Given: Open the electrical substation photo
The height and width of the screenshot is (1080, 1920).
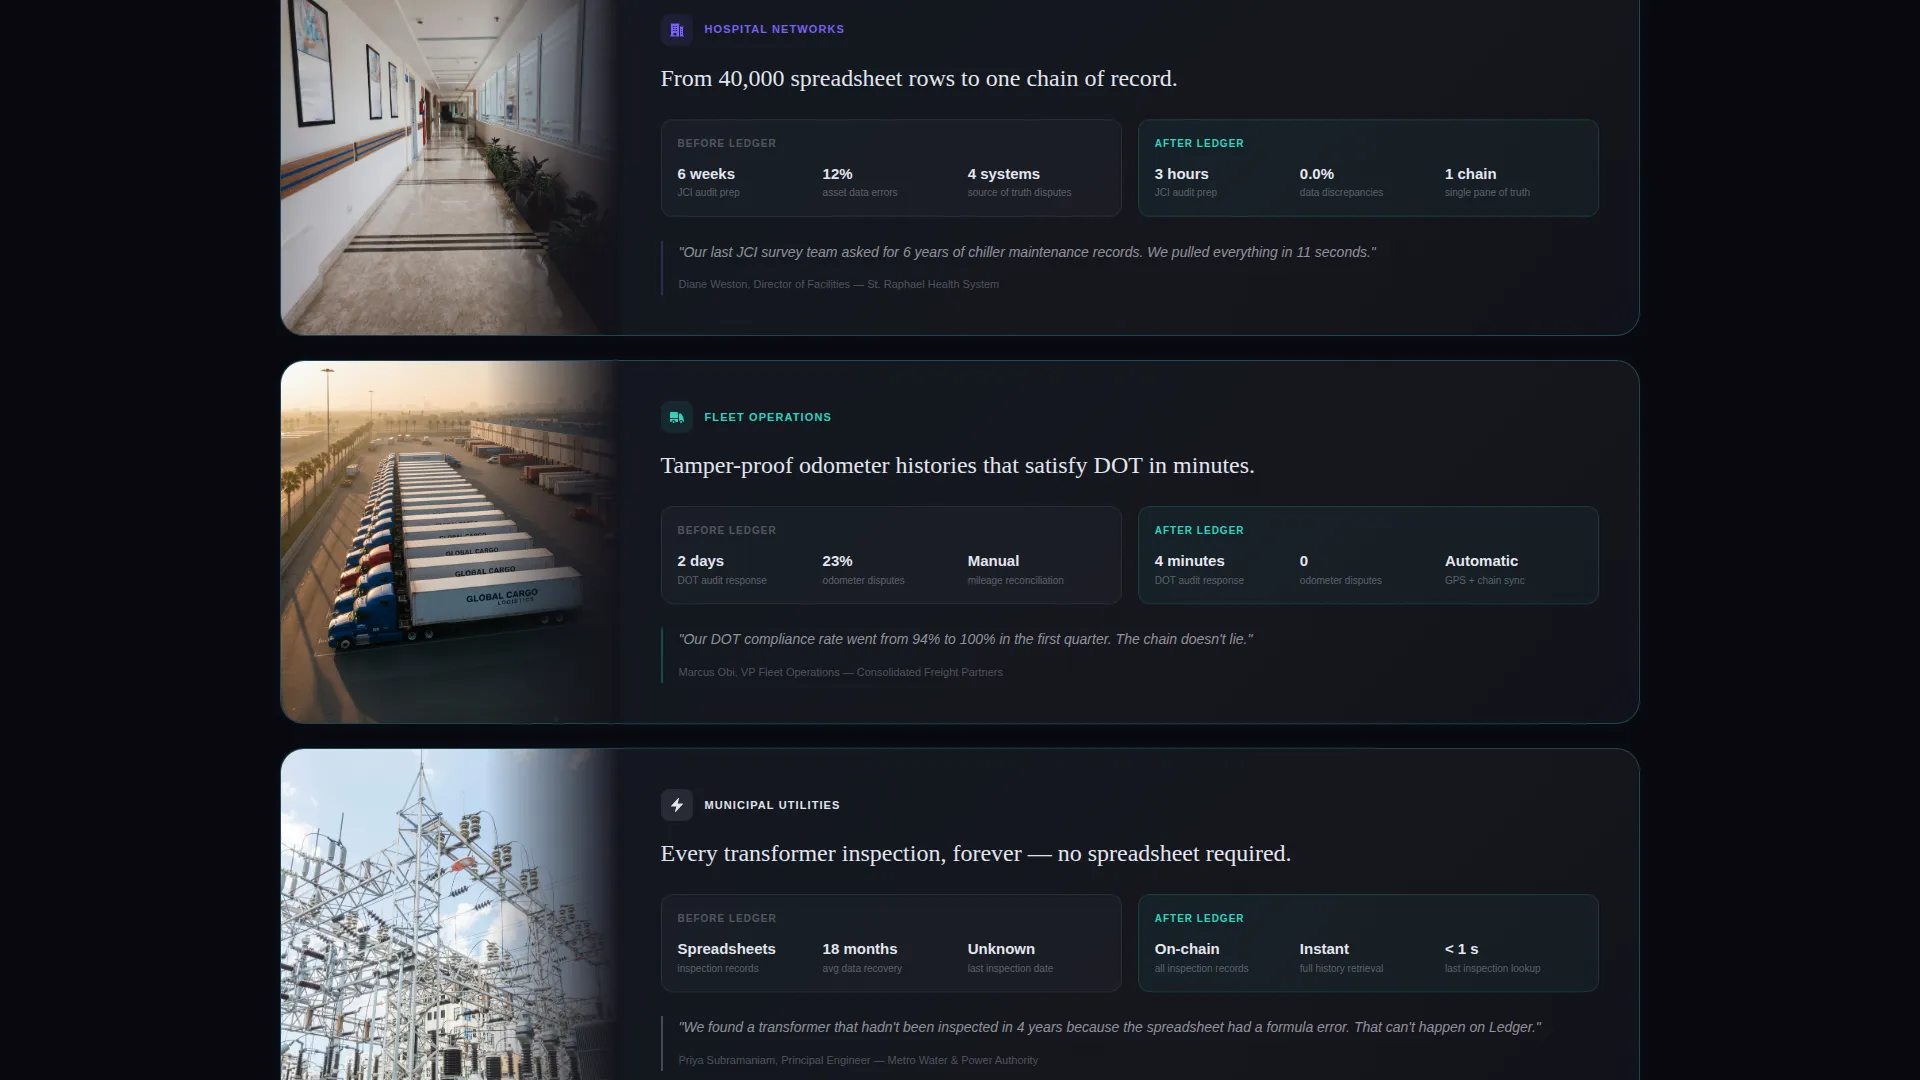Looking at the screenshot, I should coord(451,914).
